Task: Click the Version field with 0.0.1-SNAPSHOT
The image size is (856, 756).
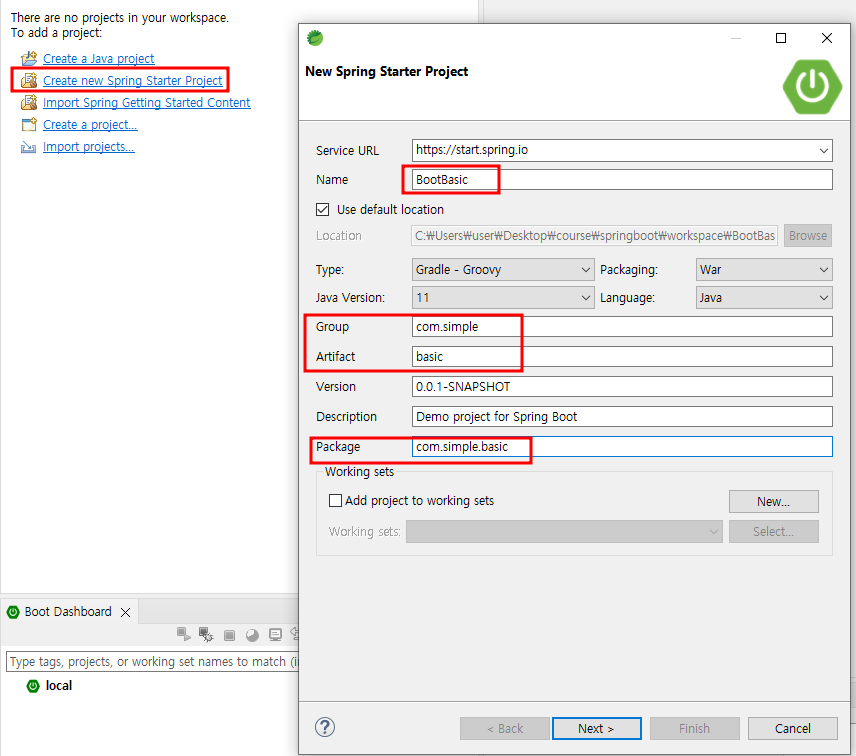Action: (x=622, y=386)
